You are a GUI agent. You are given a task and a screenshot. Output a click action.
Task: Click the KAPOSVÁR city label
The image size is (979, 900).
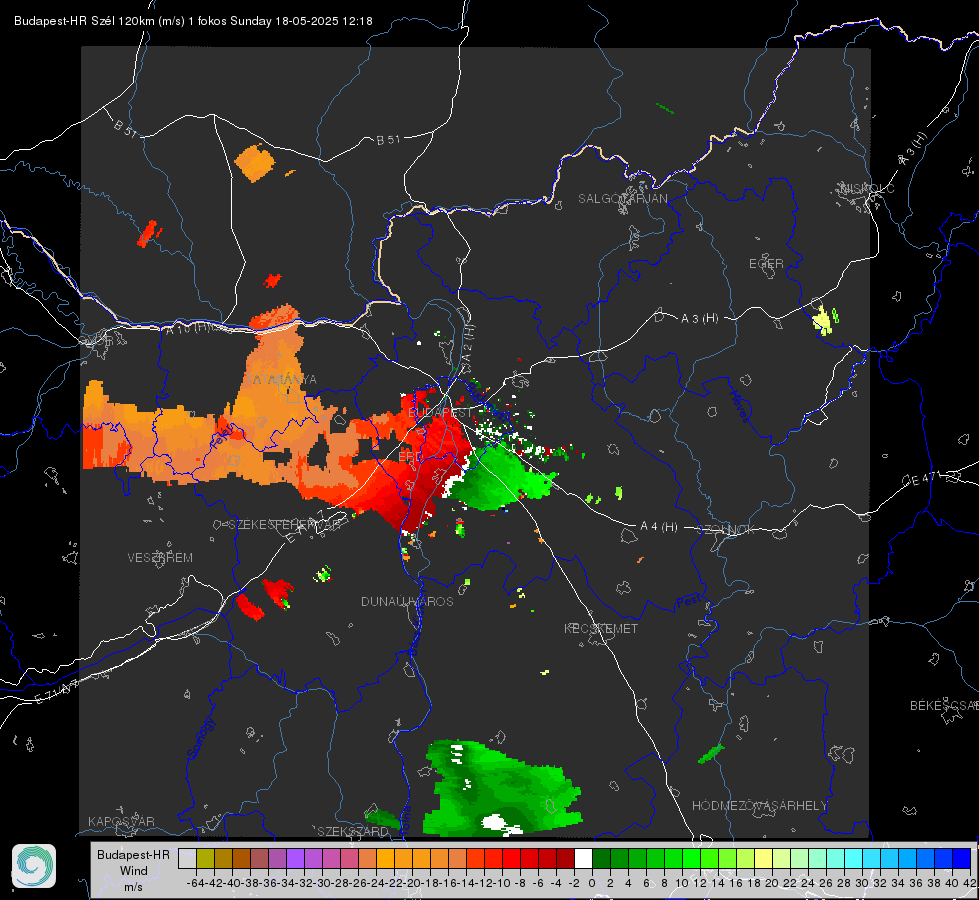click(121, 821)
